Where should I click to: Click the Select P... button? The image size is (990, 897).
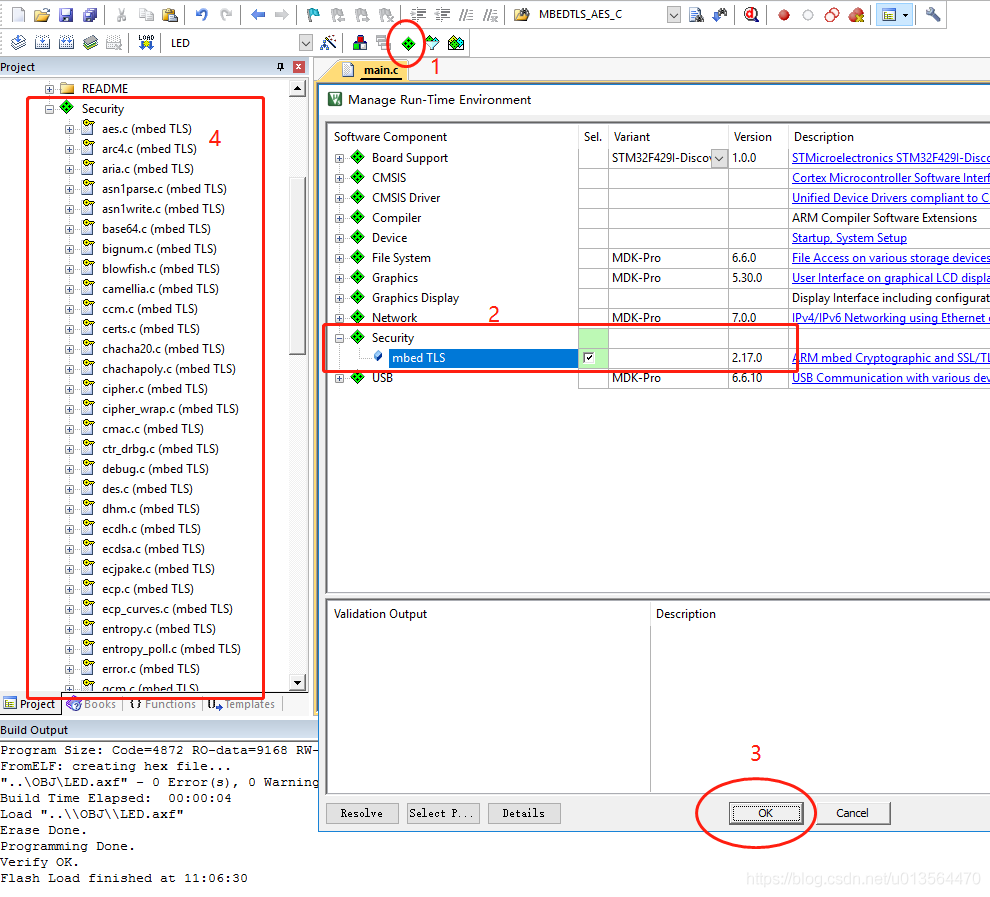tap(443, 813)
